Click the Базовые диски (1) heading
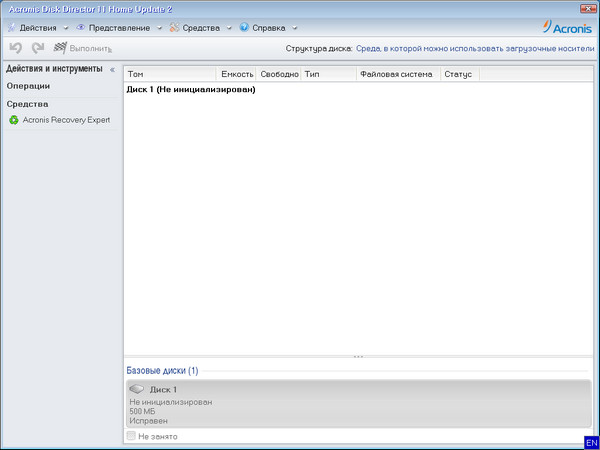600x450 pixels. click(x=162, y=370)
